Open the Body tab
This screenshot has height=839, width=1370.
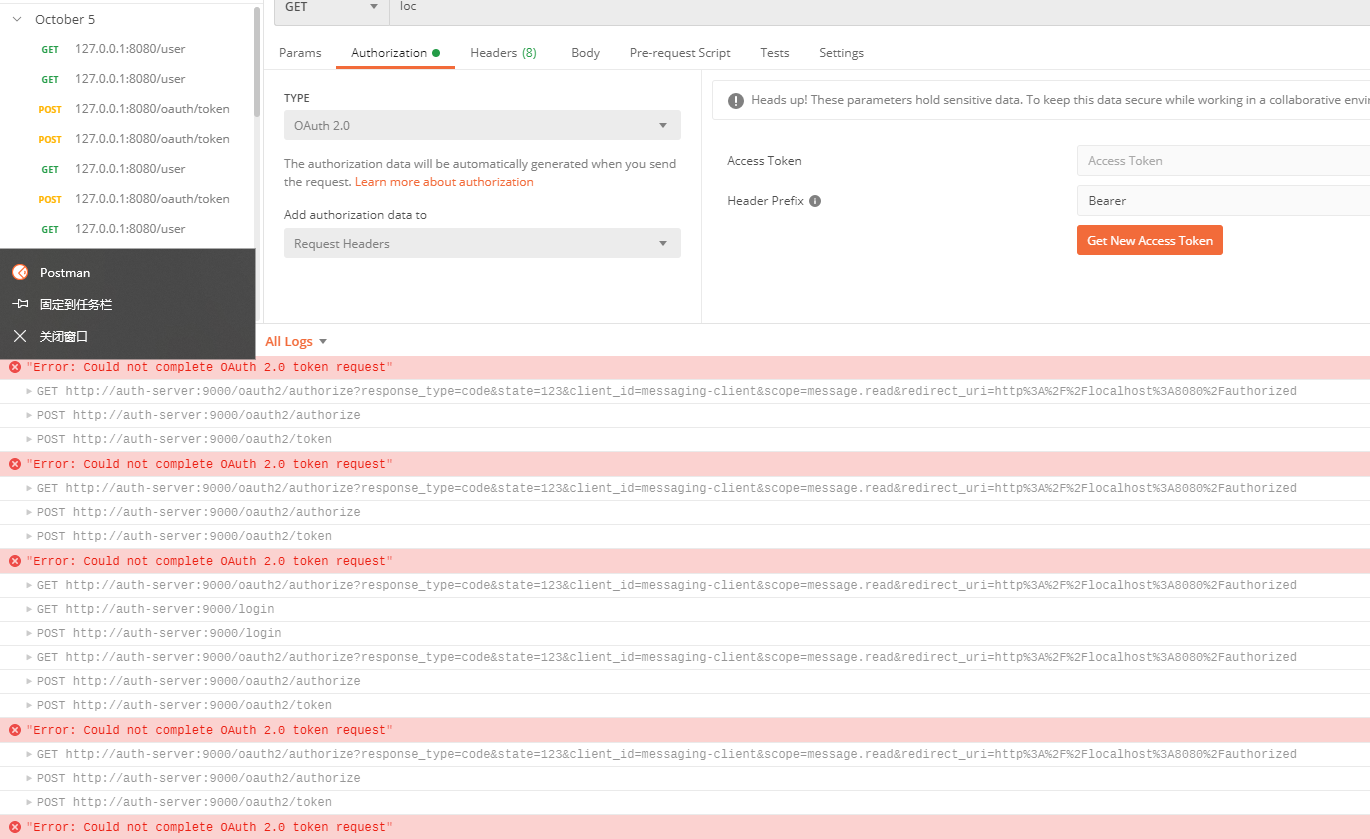pos(585,52)
